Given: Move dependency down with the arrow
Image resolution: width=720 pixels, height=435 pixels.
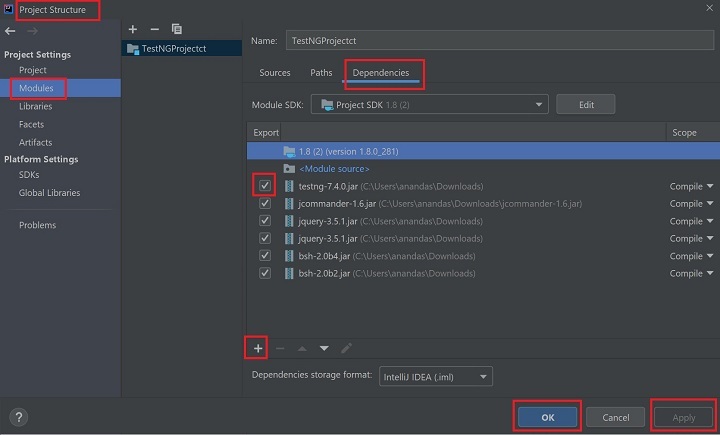Looking at the screenshot, I should pyautogui.click(x=324, y=348).
